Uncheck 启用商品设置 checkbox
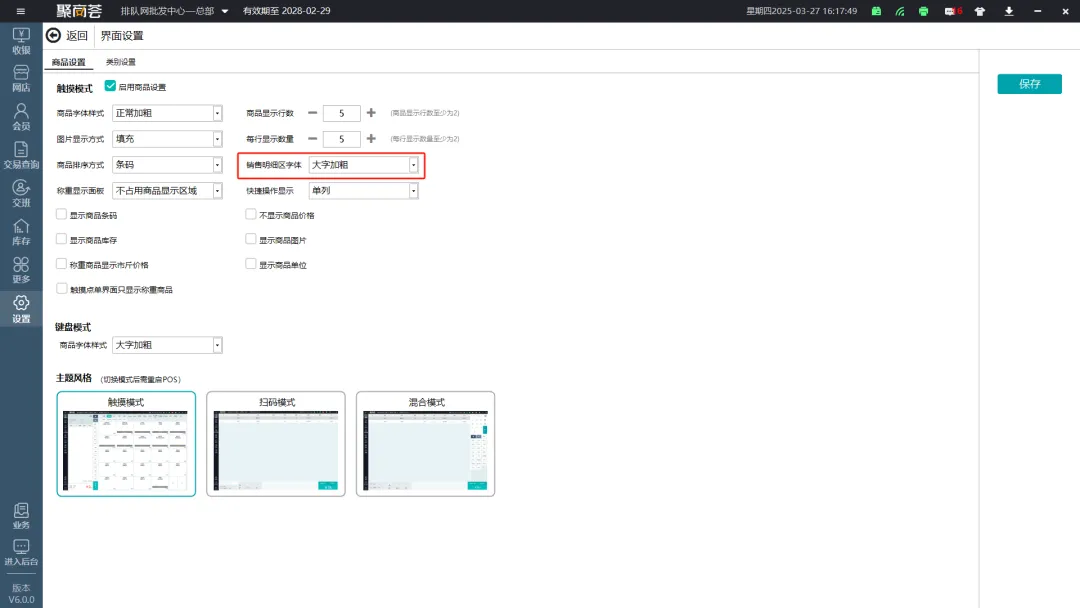The height and width of the screenshot is (608, 1080). click(111, 87)
